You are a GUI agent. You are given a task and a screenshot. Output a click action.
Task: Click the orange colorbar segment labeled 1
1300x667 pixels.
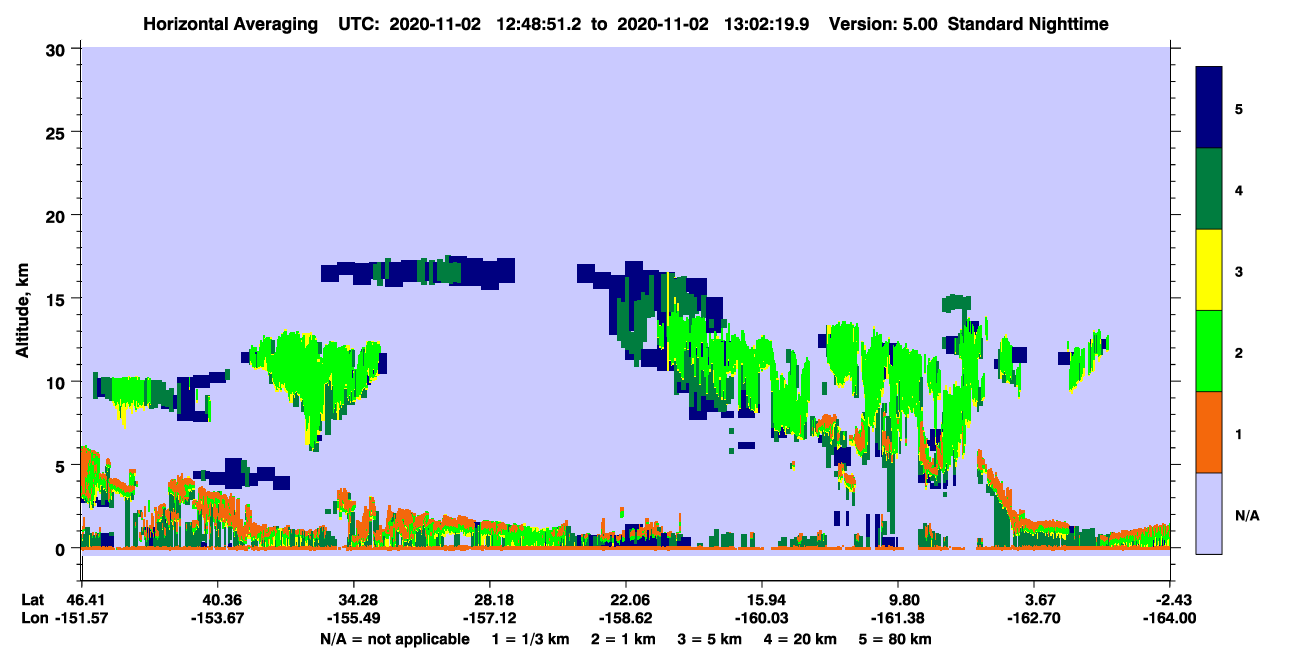coord(1209,432)
